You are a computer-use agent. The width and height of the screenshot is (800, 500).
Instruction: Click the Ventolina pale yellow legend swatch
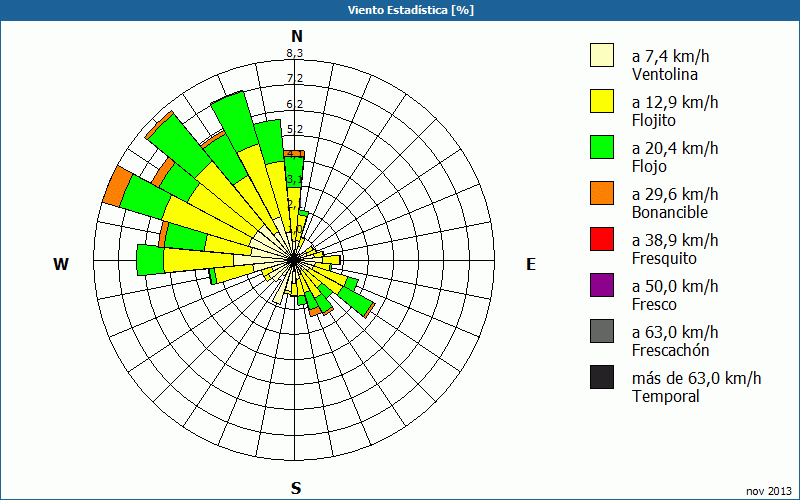(x=602, y=55)
